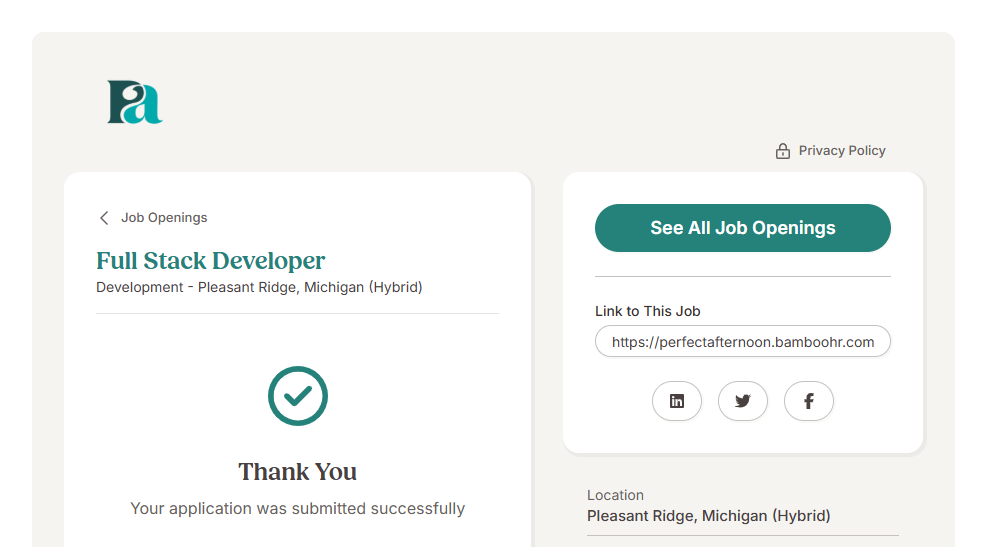Screen dimensions: 987x547
Task: Click the Link to This Job label
Action: 647,311
